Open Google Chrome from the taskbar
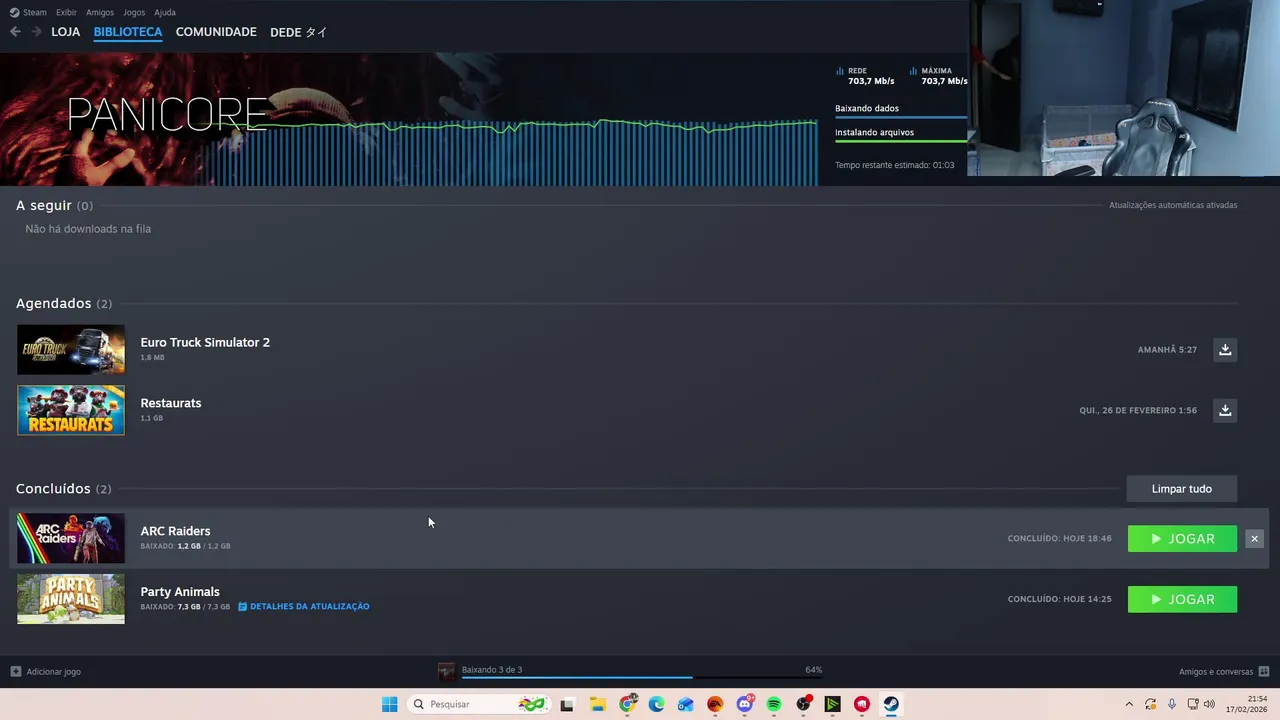 [x=627, y=704]
